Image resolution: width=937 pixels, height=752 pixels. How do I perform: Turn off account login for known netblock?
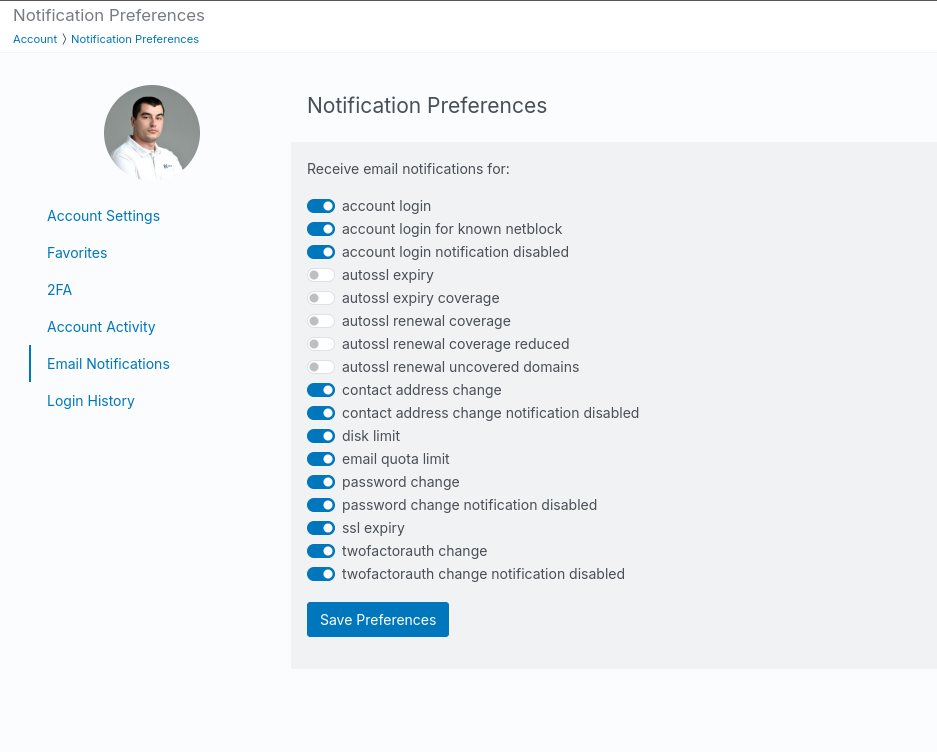(321, 229)
